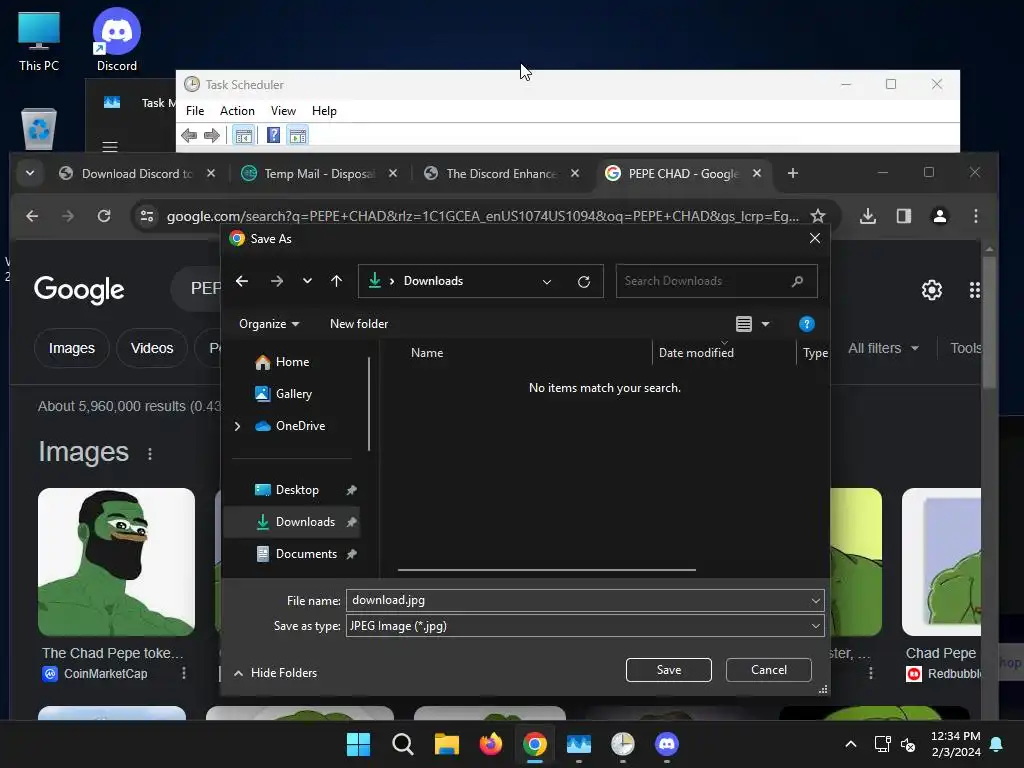This screenshot has height=768, width=1024.
Task: Open File menu in Task Scheduler
Action: pyautogui.click(x=195, y=111)
